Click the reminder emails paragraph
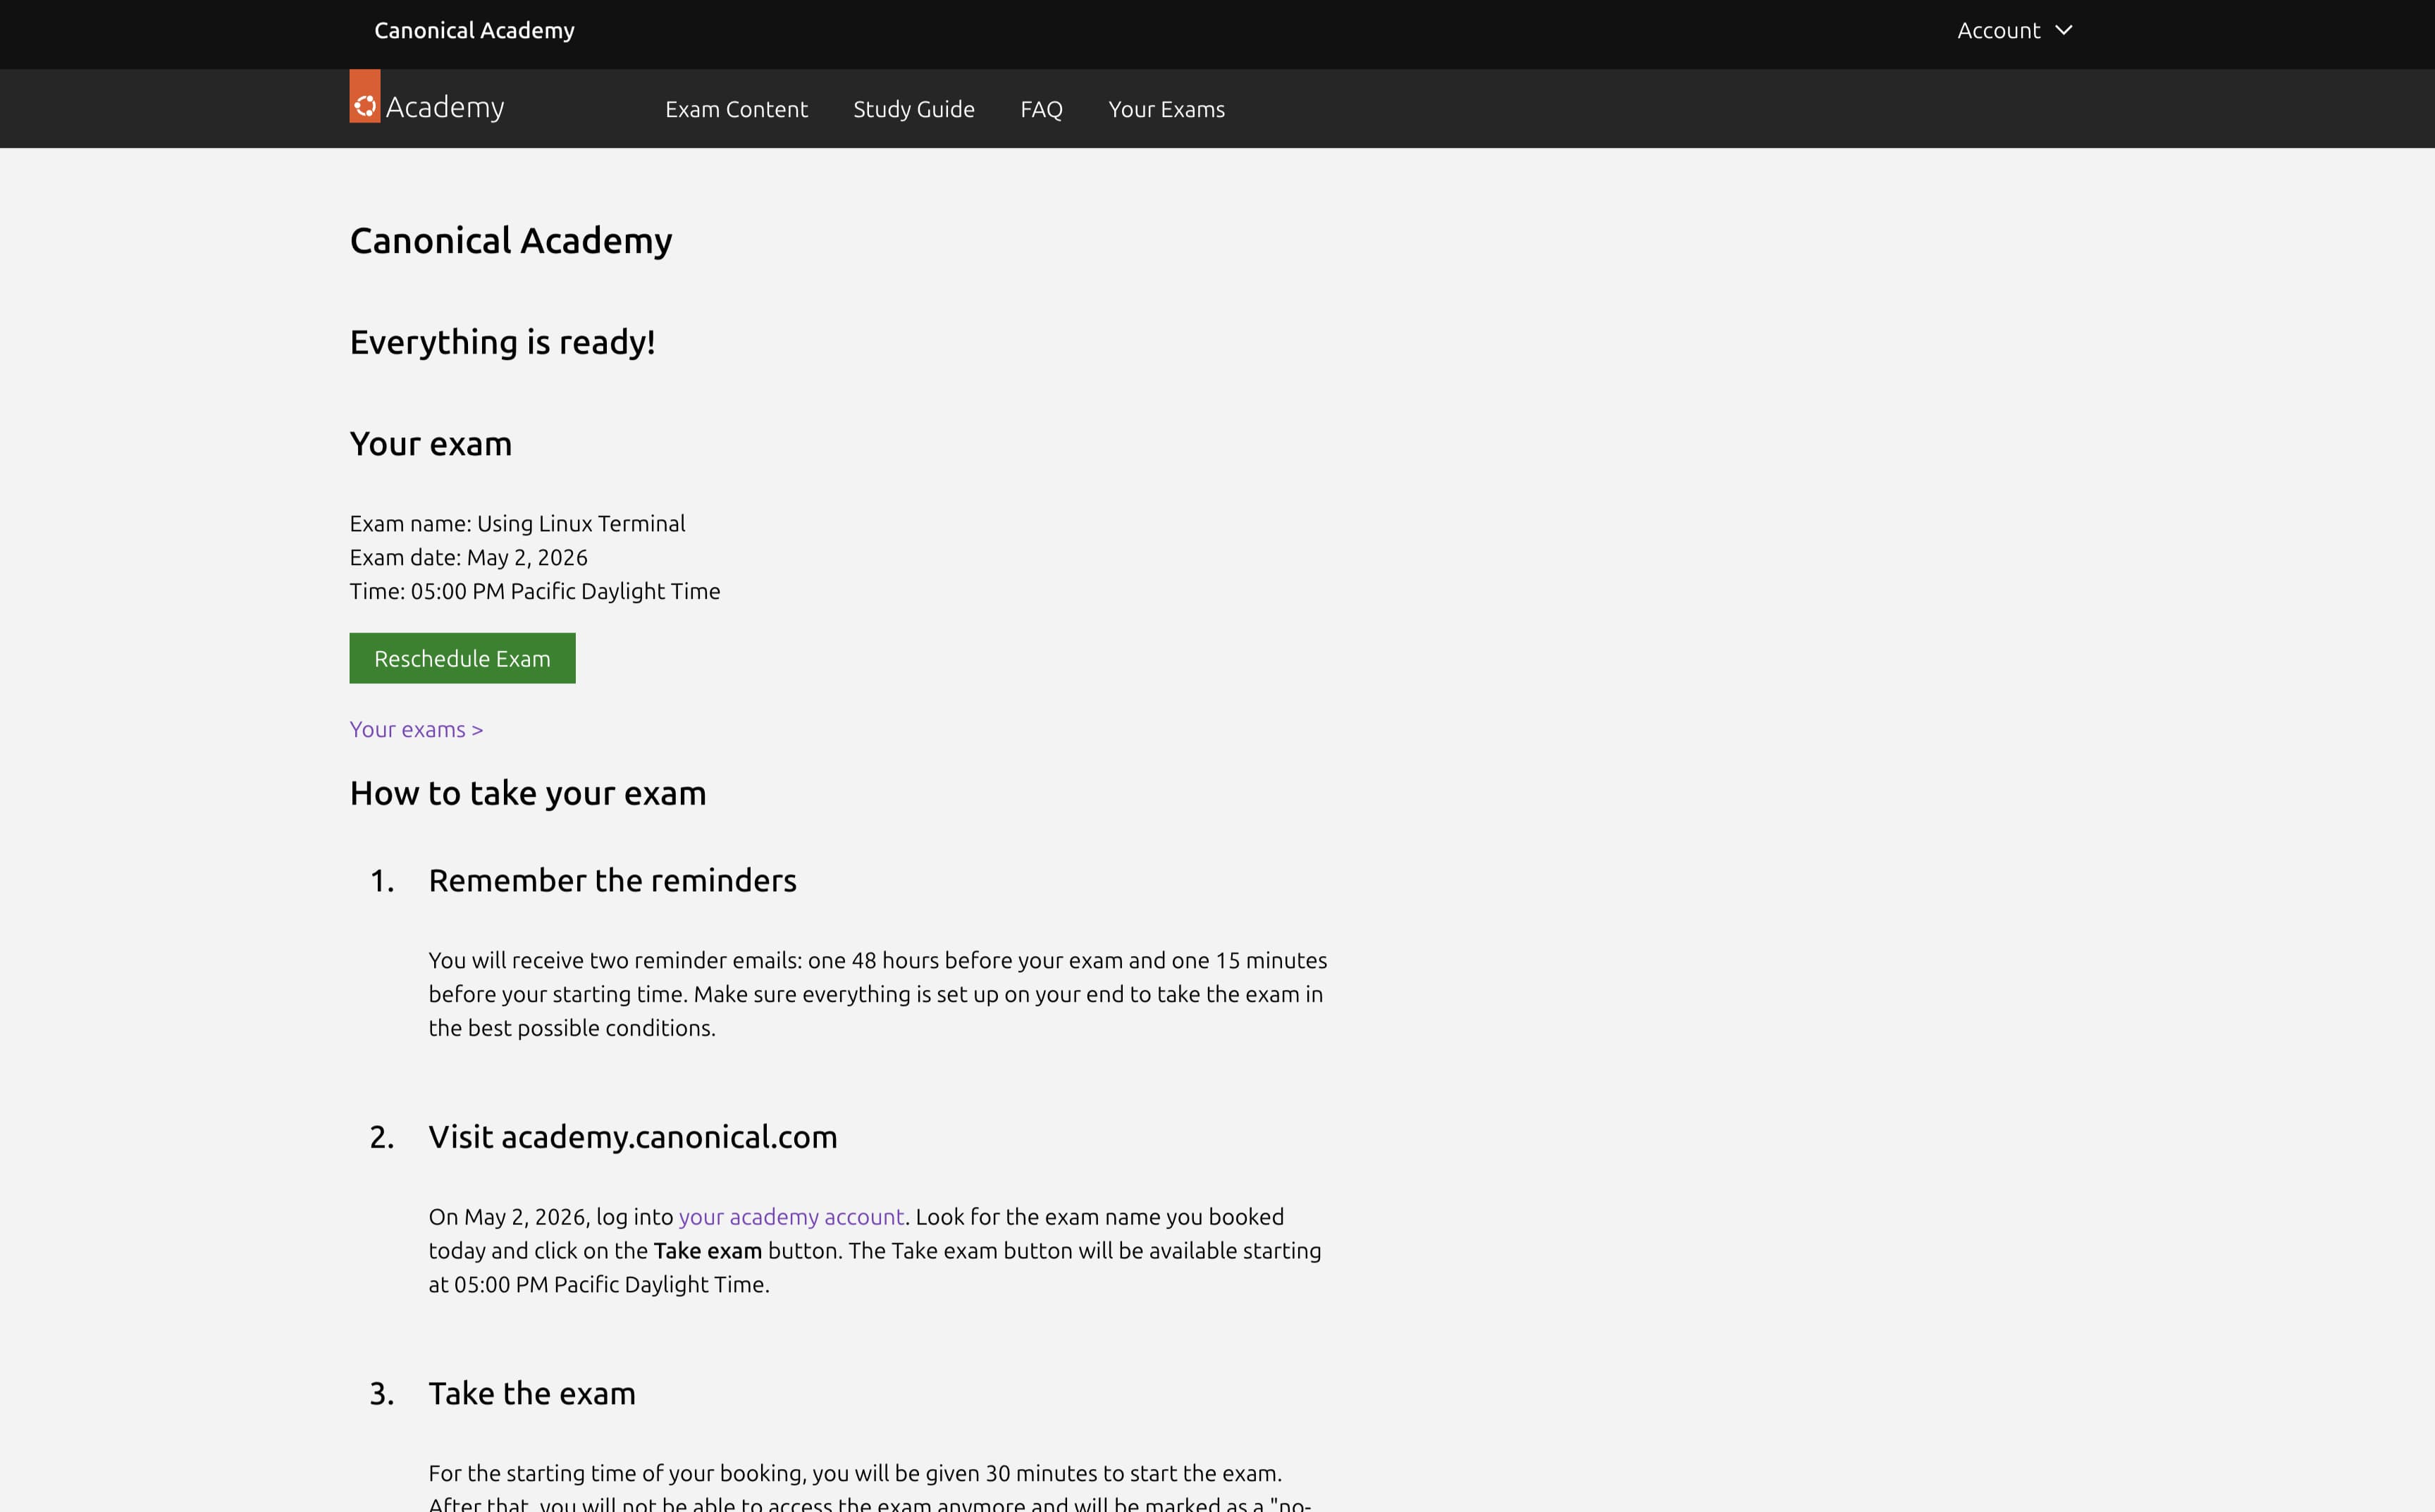The width and height of the screenshot is (2435, 1512). tap(878, 994)
